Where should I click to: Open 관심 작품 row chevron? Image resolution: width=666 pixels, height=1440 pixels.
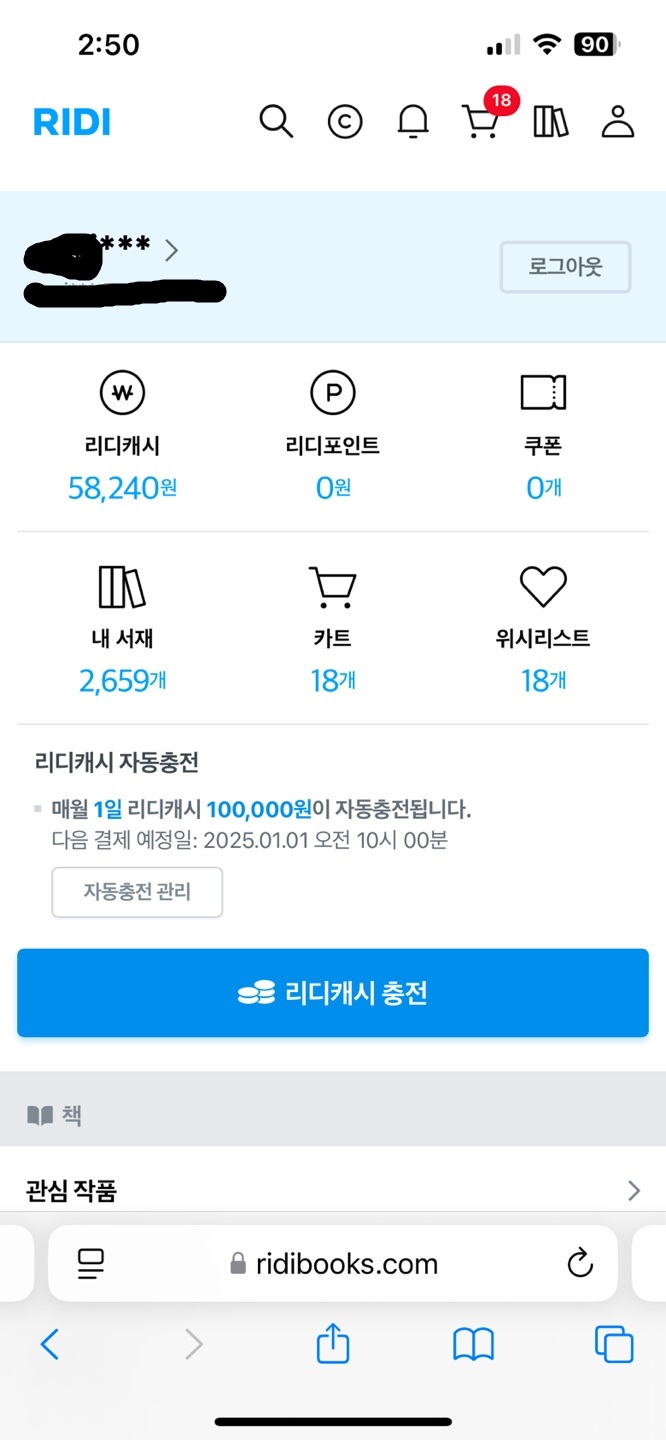[x=633, y=1190]
